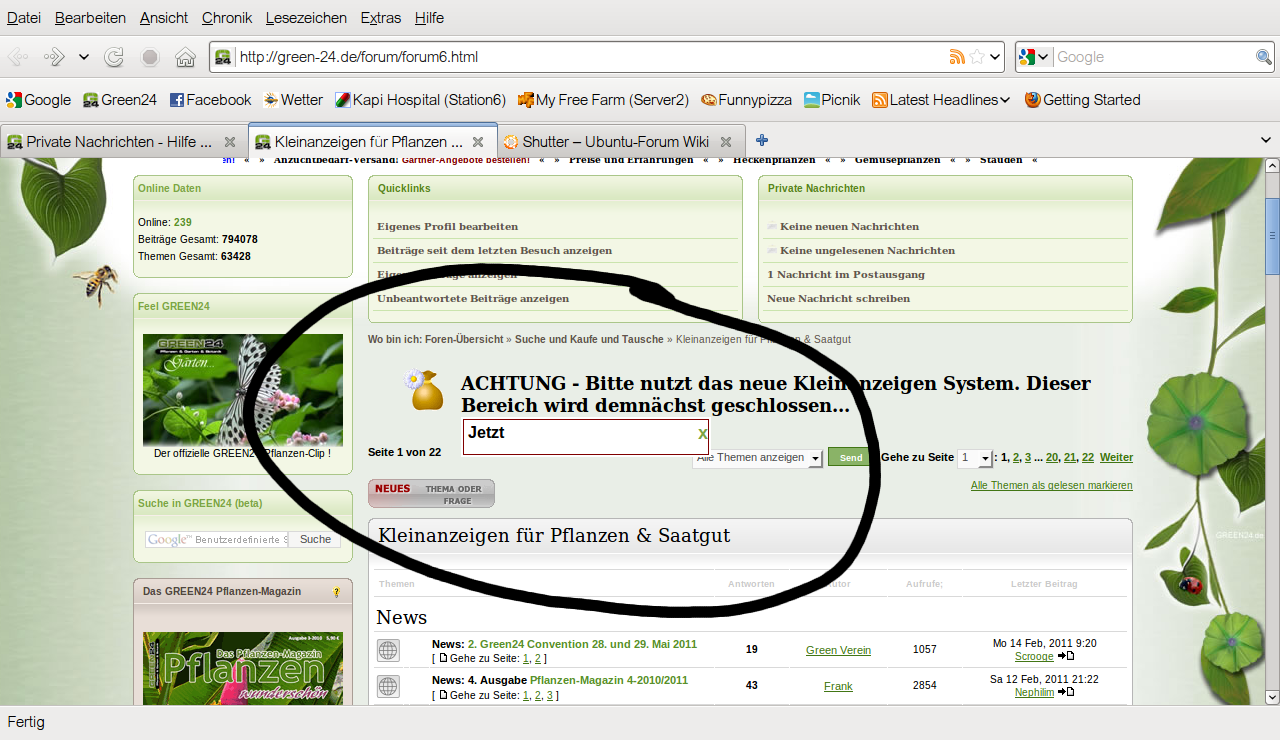Click the search magnifier icon
The width and height of the screenshot is (1280, 740).
pos(1264,57)
